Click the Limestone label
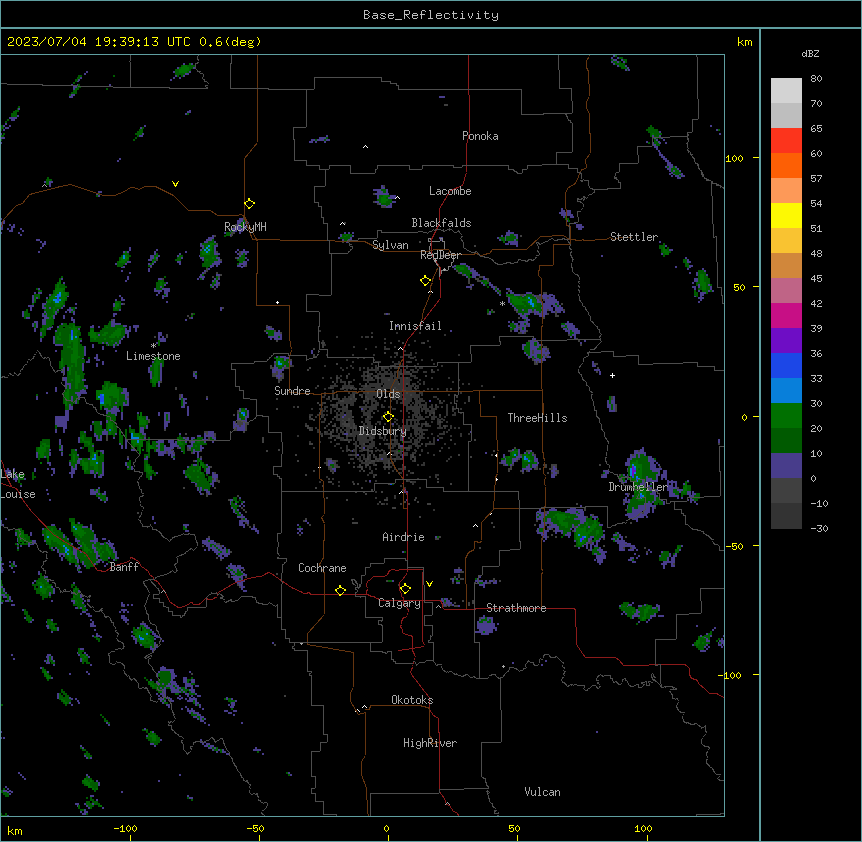Screen dimensions: 862x842 [153, 356]
